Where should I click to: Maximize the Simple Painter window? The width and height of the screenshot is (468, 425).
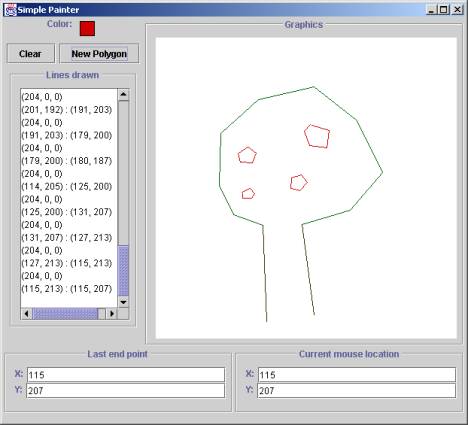[x=444, y=10]
